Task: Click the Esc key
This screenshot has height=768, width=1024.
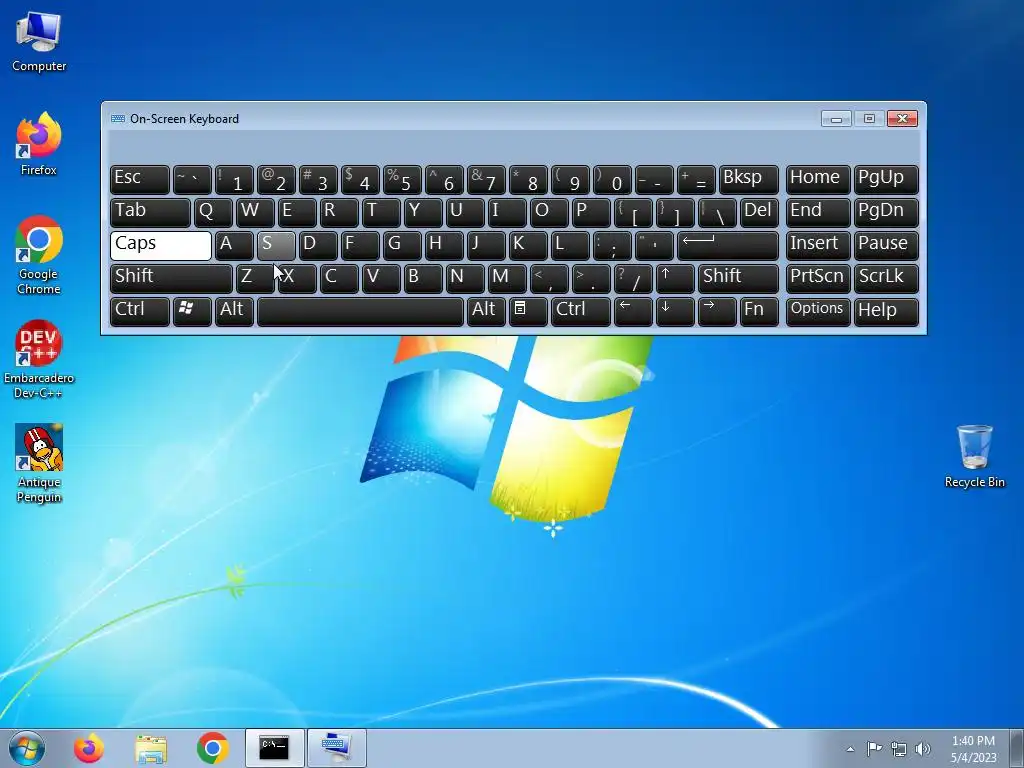Action: click(140, 180)
